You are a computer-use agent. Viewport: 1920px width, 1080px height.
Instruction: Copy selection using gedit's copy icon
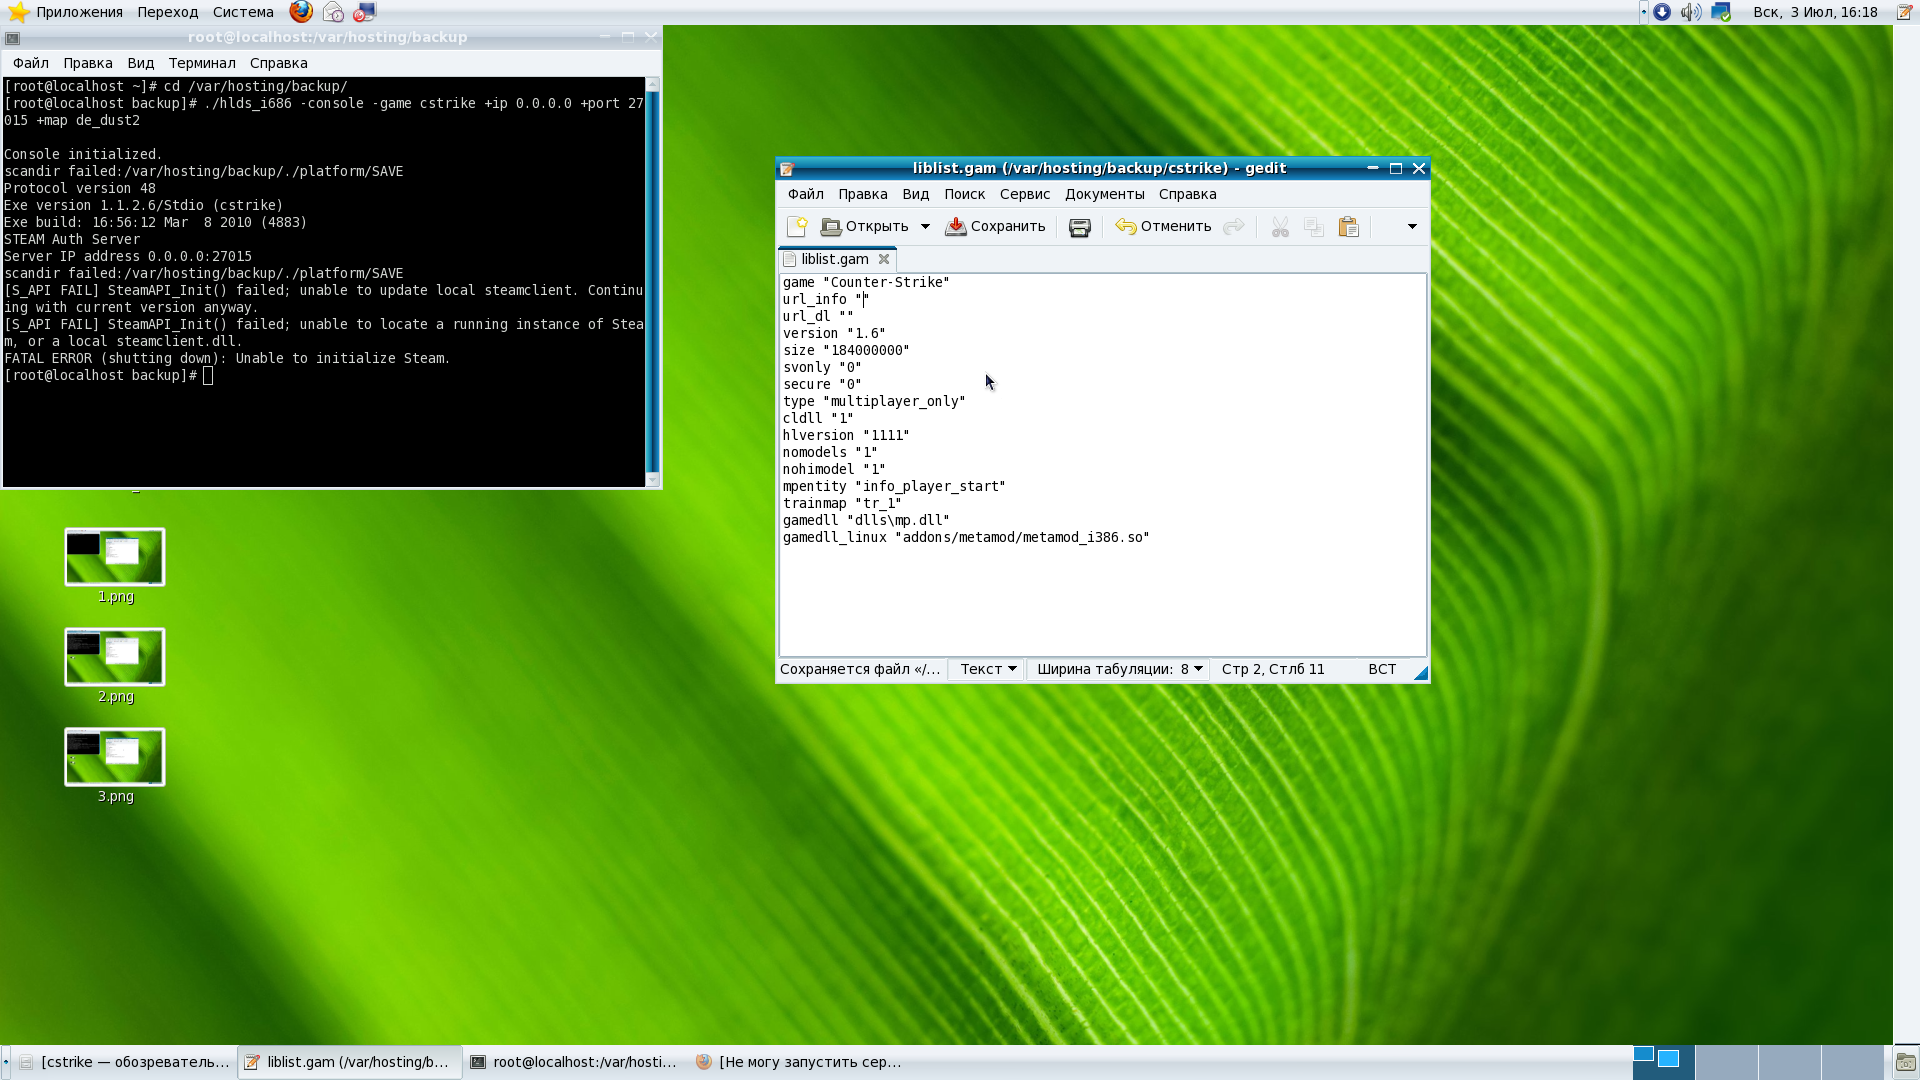[x=1314, y=227]
